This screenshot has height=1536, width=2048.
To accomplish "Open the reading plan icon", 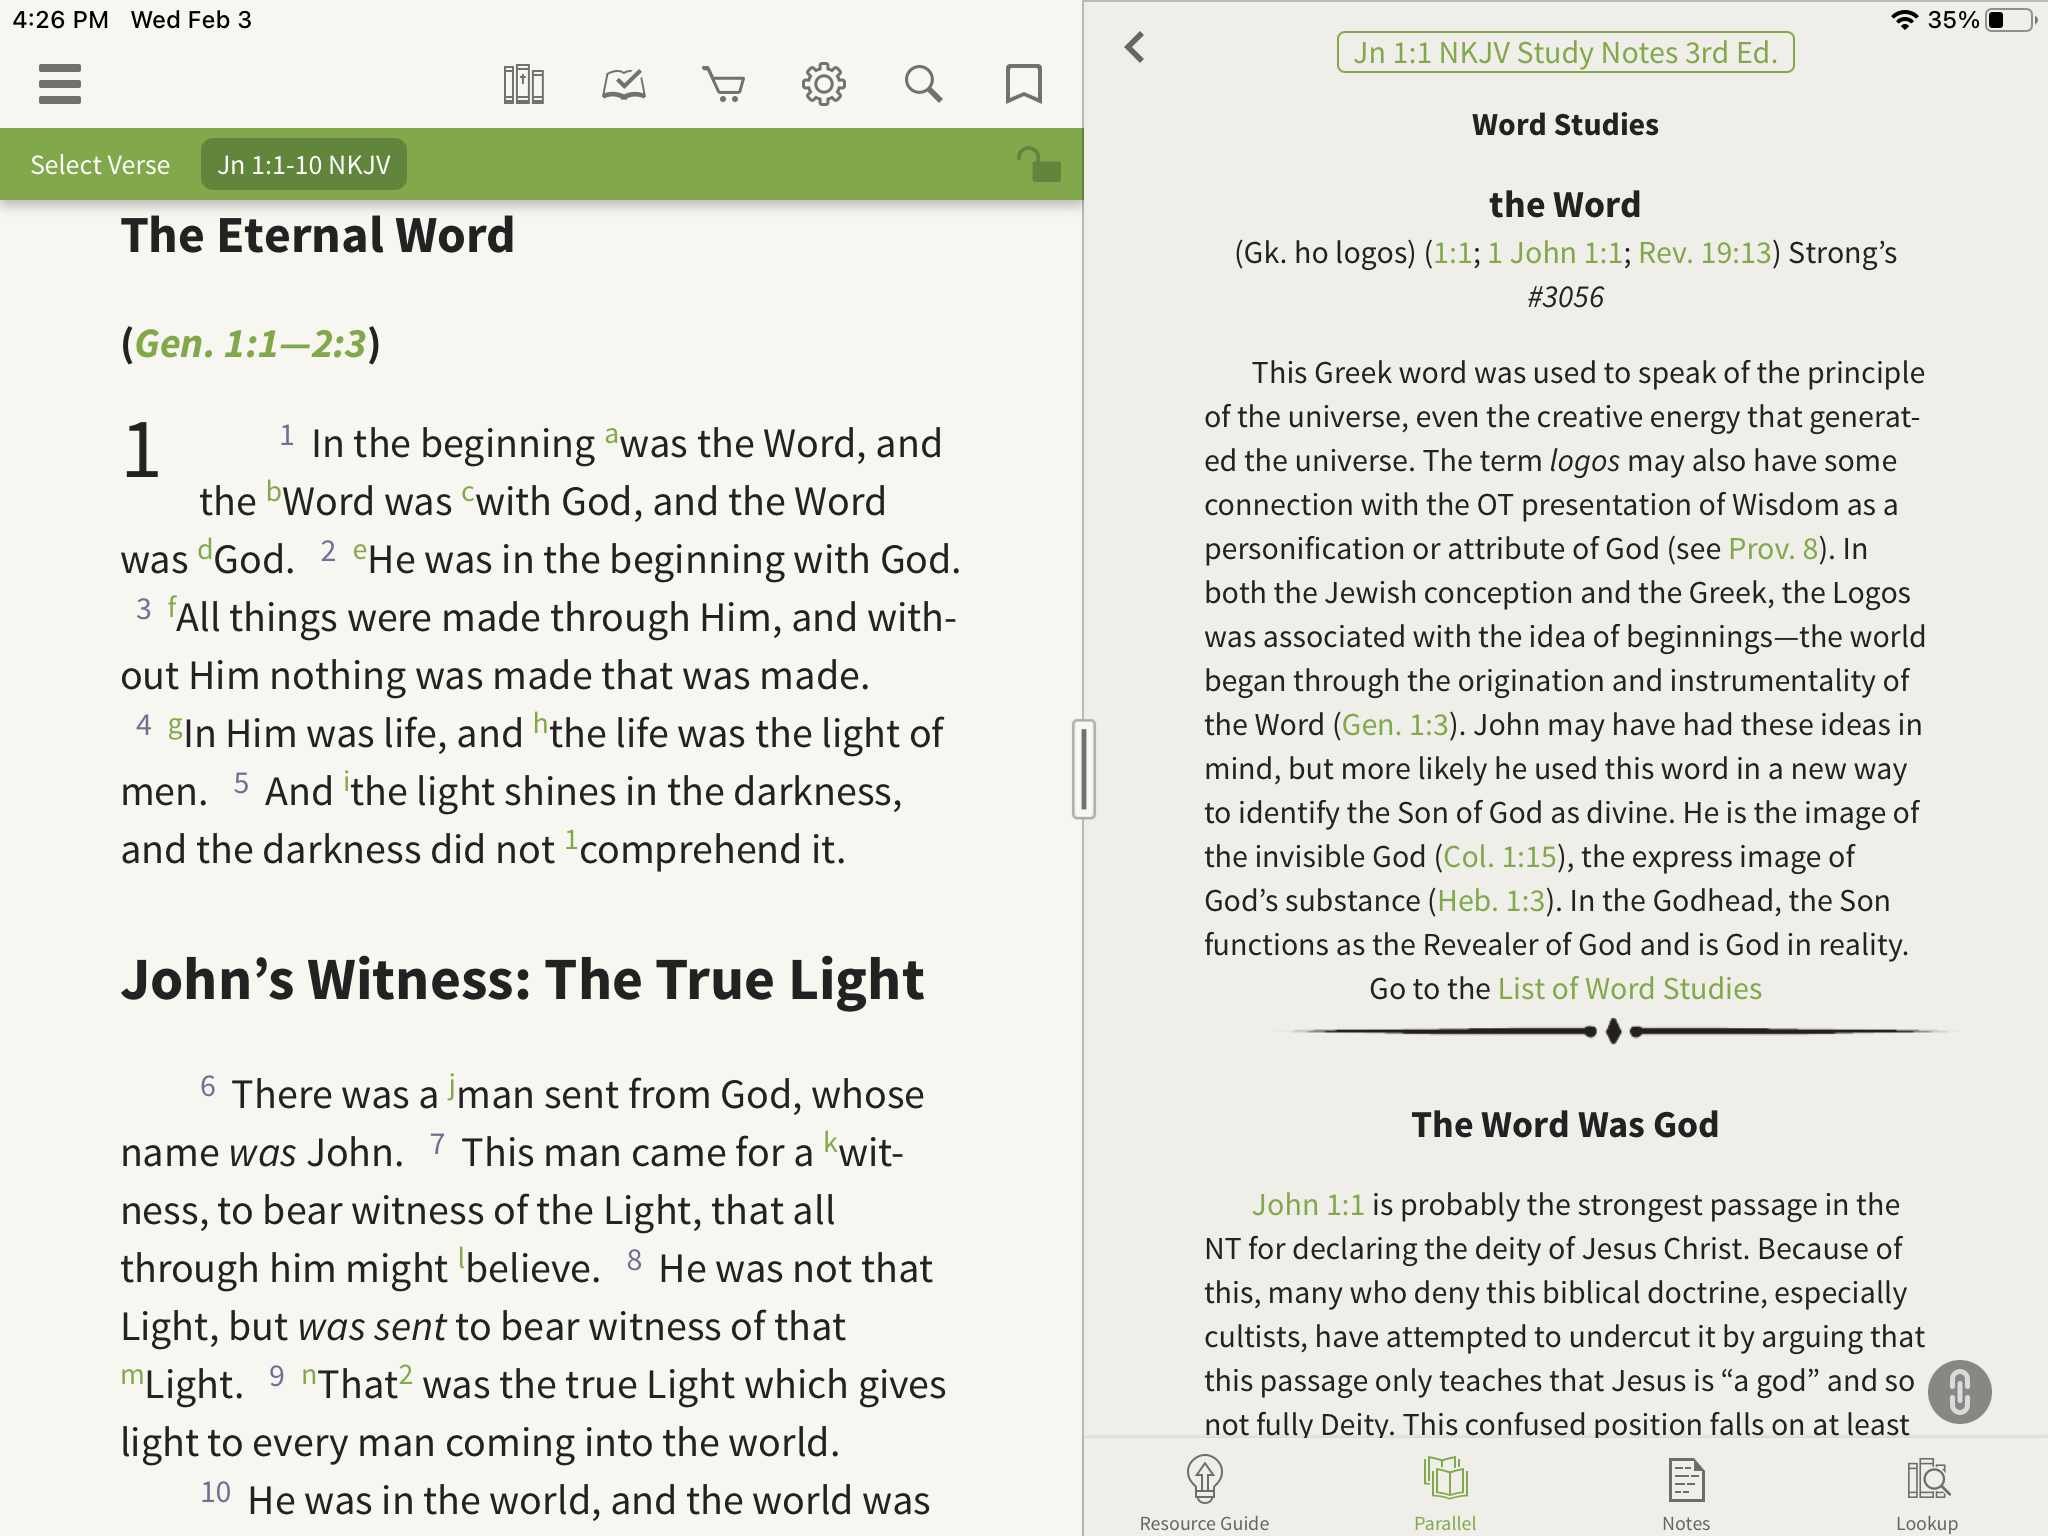I will [623, 84].
